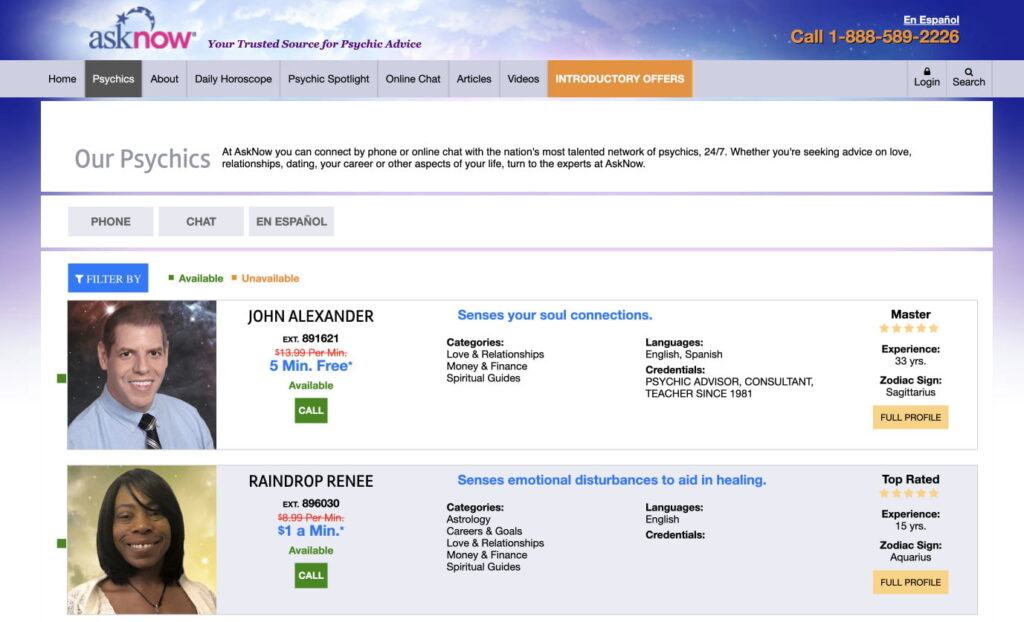Image resolution: width=1024 pixels, height=622 pixels.
Task: Click the AskNow logo
Action: click(142, 30)
